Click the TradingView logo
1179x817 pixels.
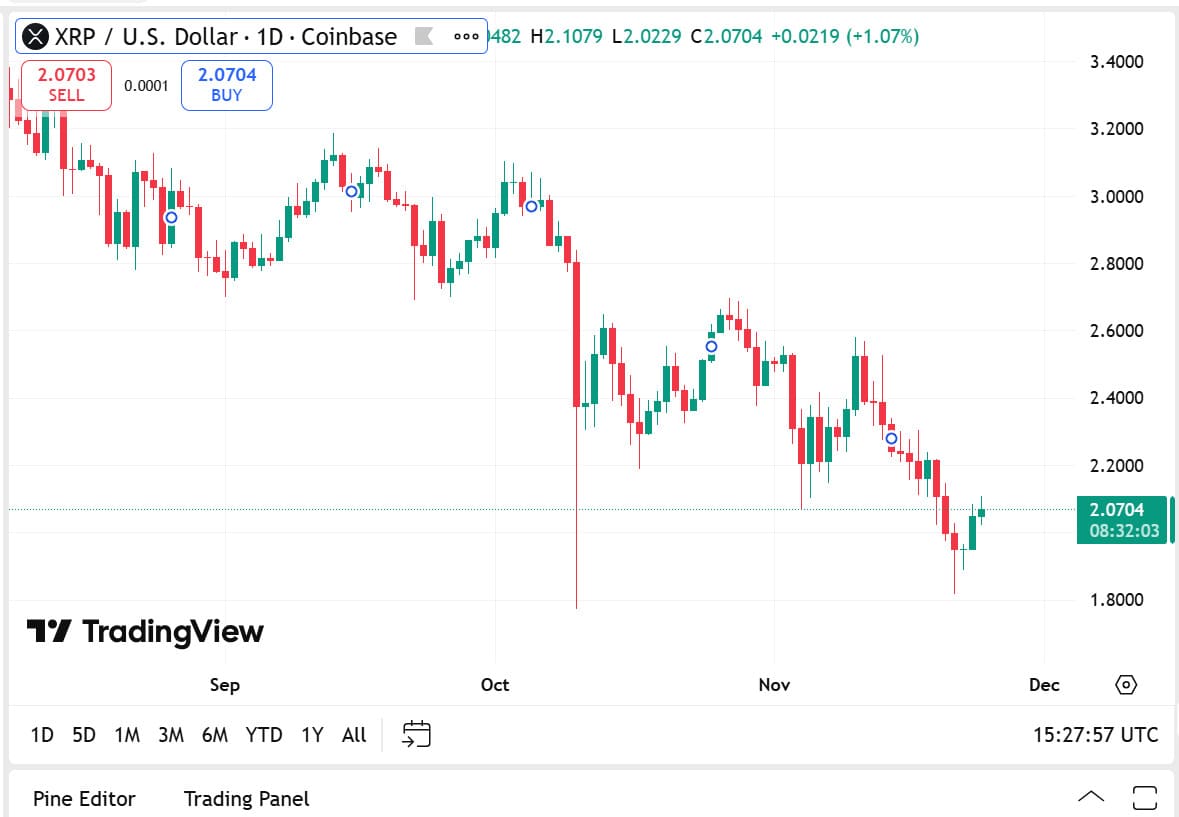[x=145, y=631]
